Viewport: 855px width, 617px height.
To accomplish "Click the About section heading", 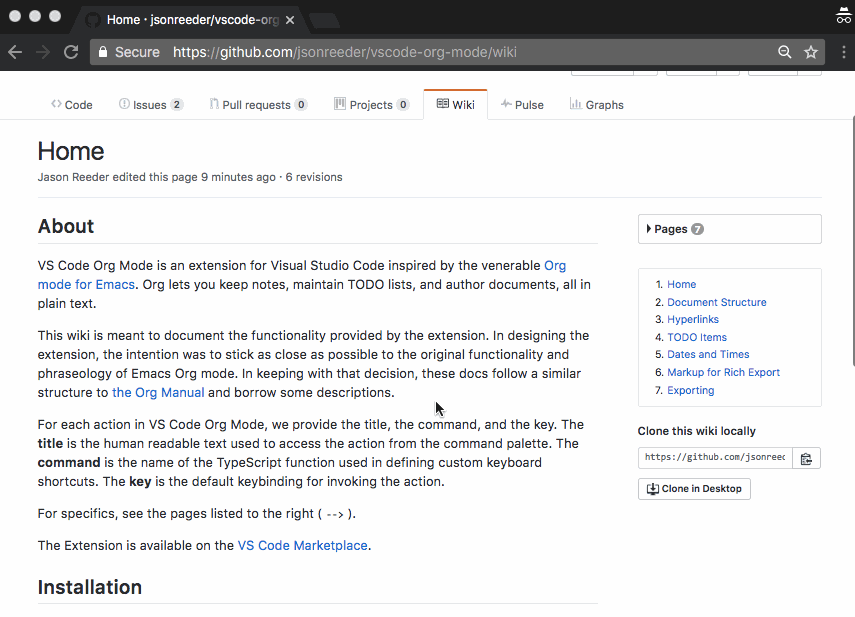I will [x=66, y=226].
